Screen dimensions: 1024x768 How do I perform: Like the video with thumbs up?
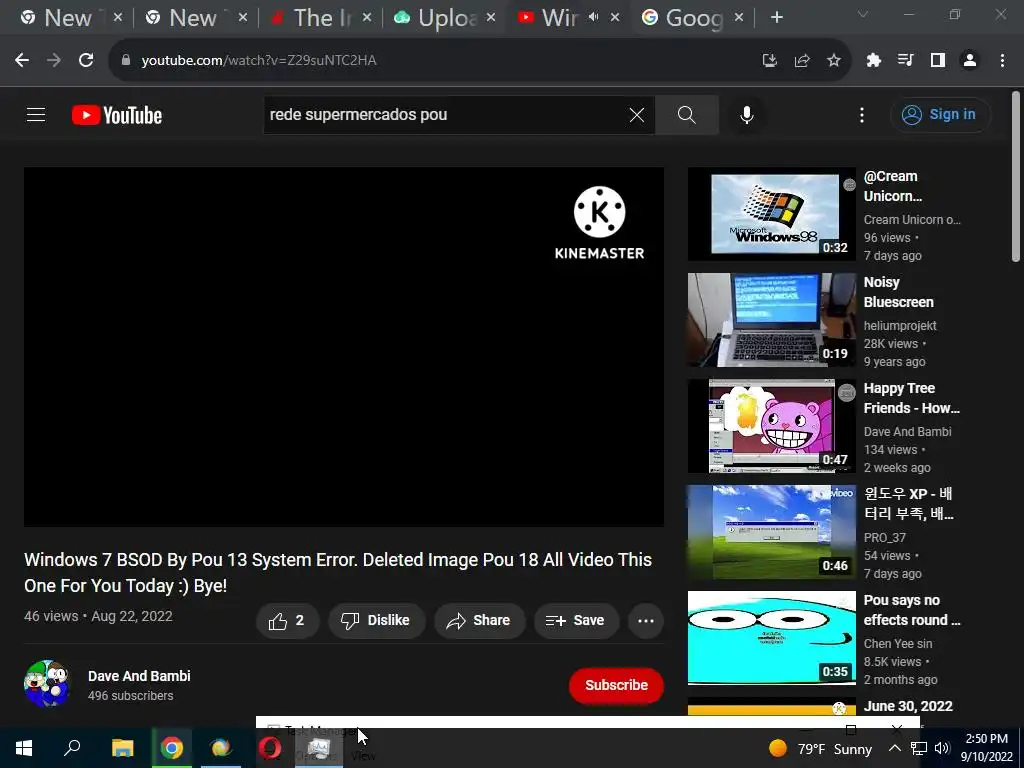287,620
